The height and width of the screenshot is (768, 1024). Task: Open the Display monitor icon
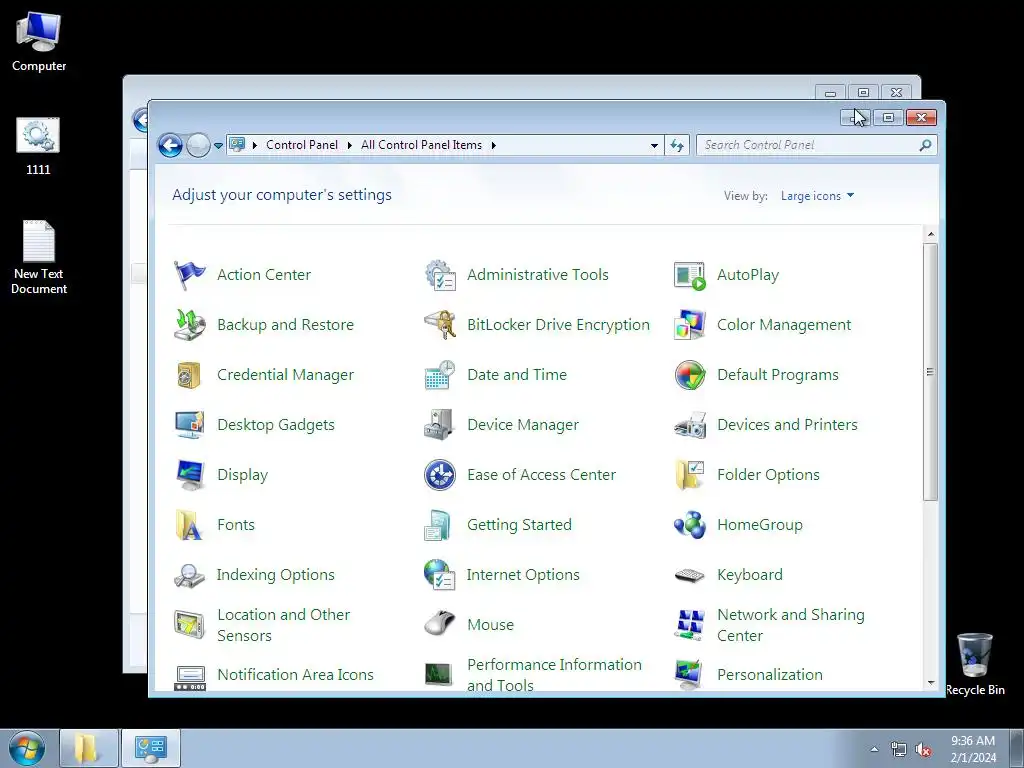(x=189, y=475)
